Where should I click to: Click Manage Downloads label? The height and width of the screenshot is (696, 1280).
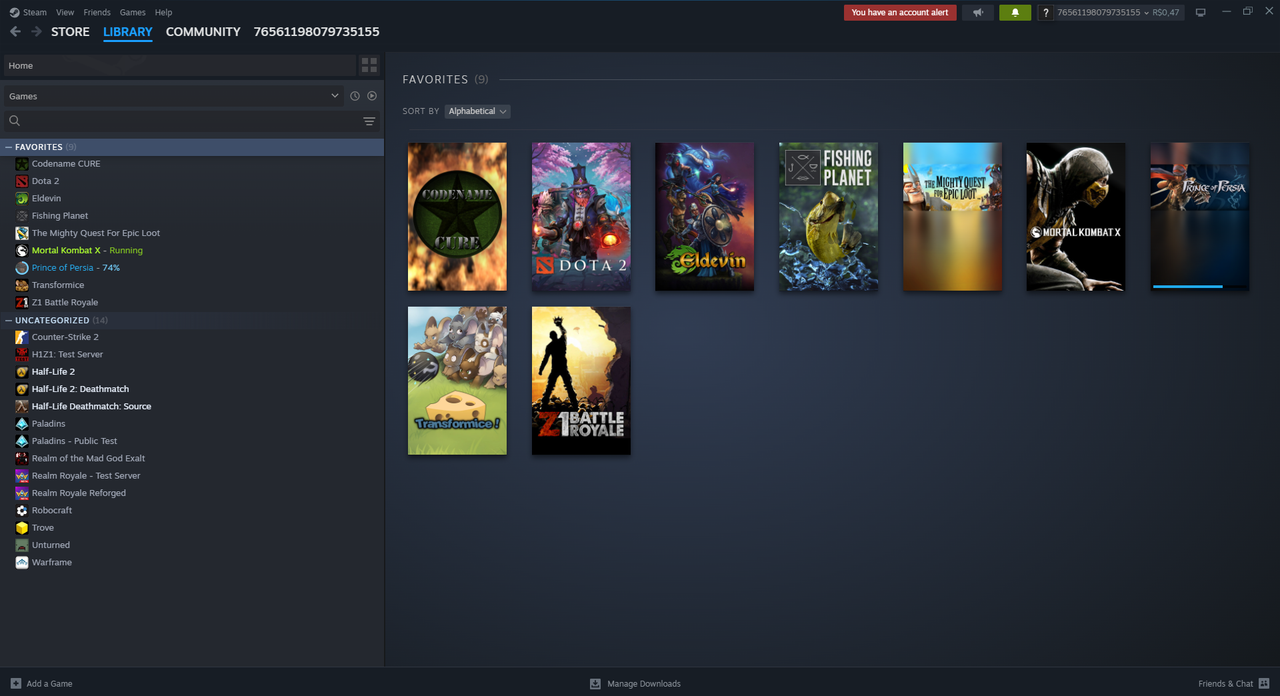(x=644, y=684)
